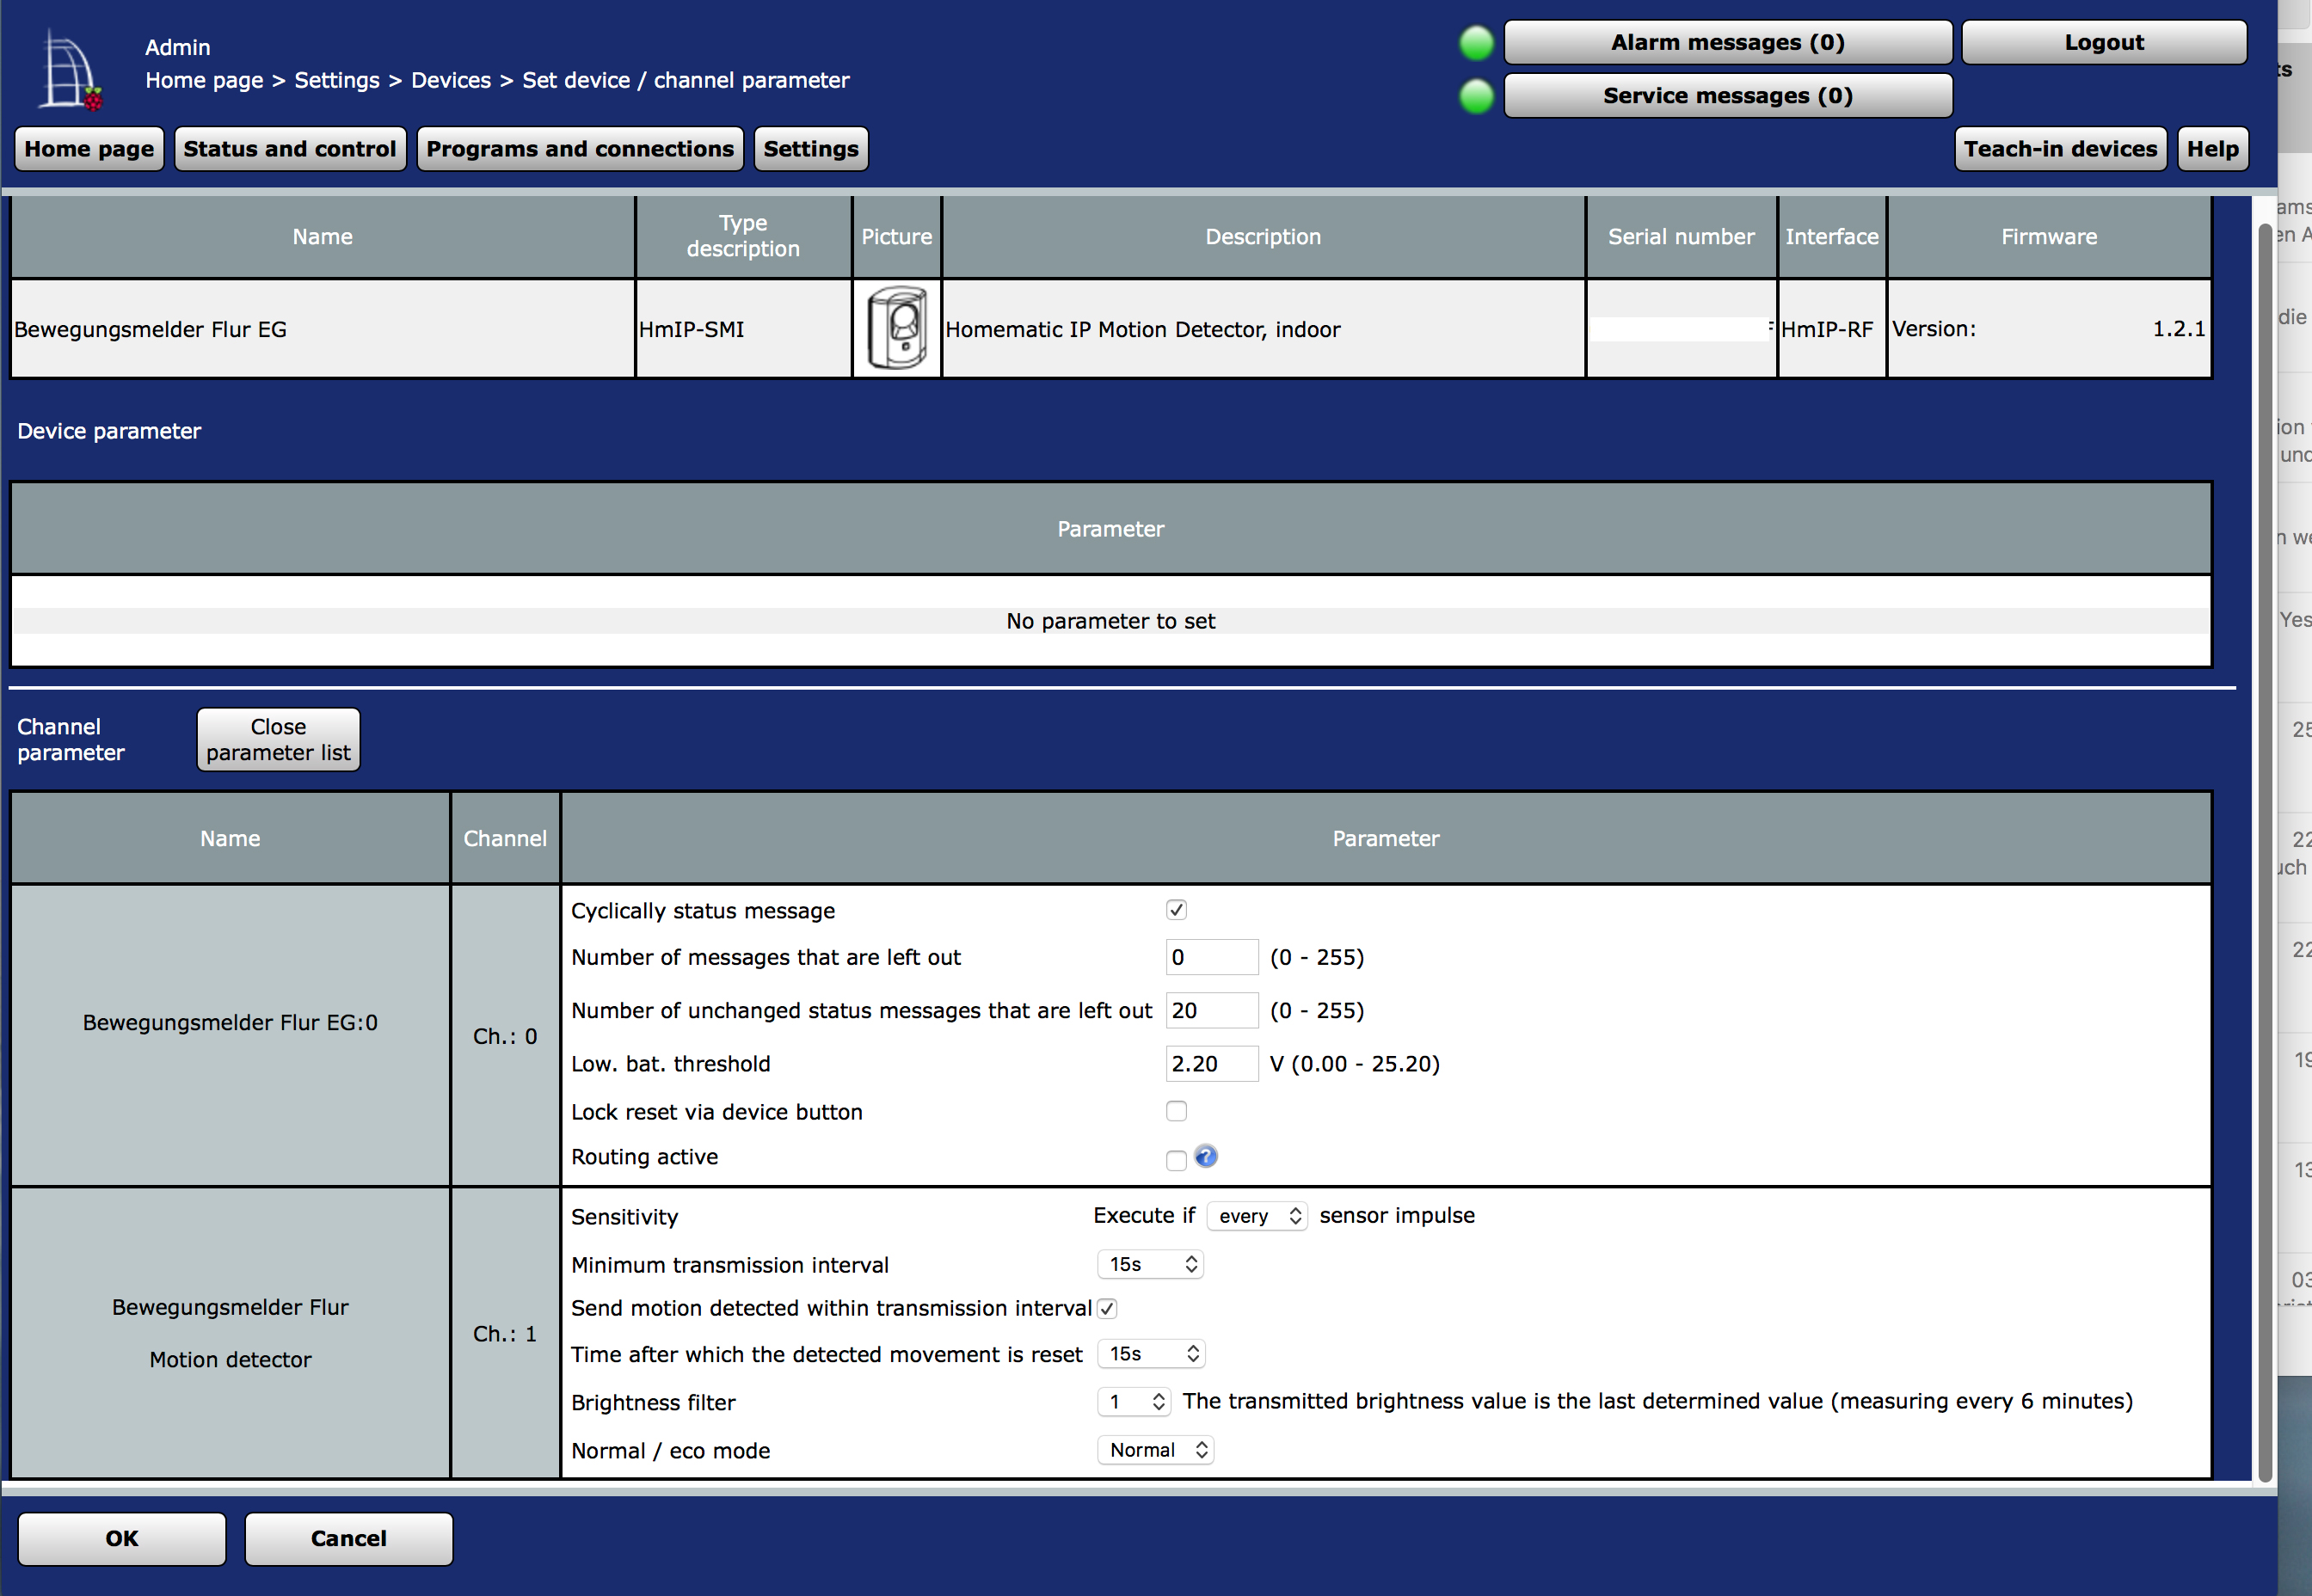Open the Status and control menu
Viewport: 2312px width, 1596px height.
(290, 149)
